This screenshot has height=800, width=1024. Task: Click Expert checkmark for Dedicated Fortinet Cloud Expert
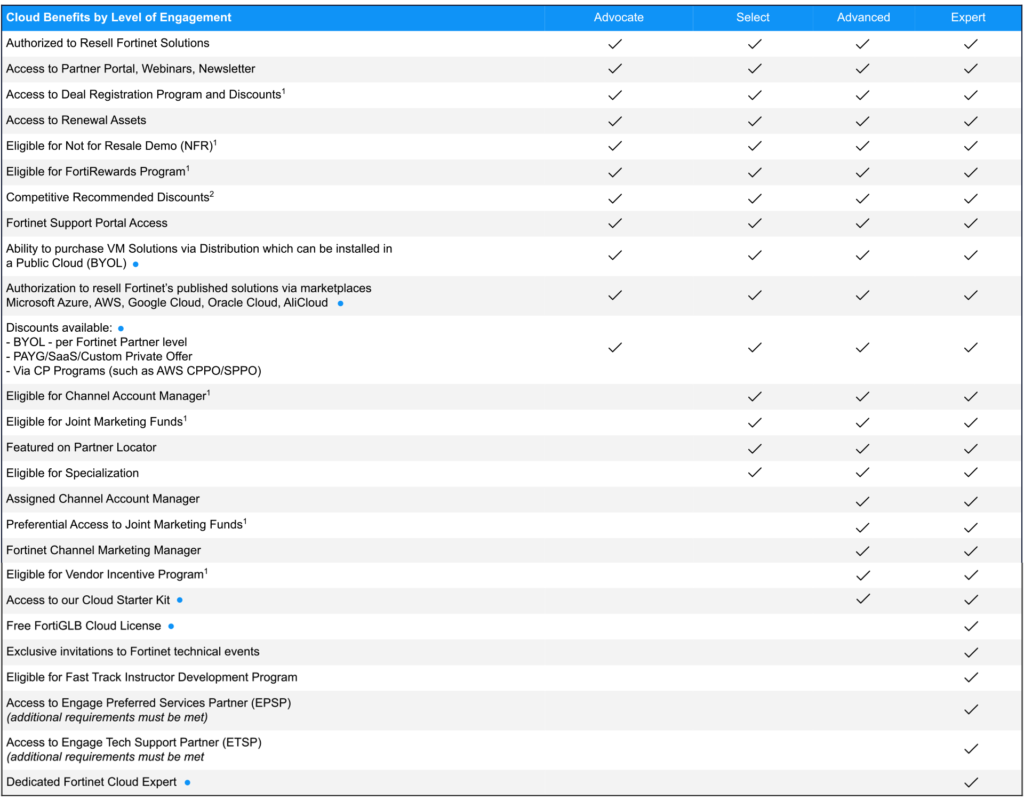click(971, 782)
